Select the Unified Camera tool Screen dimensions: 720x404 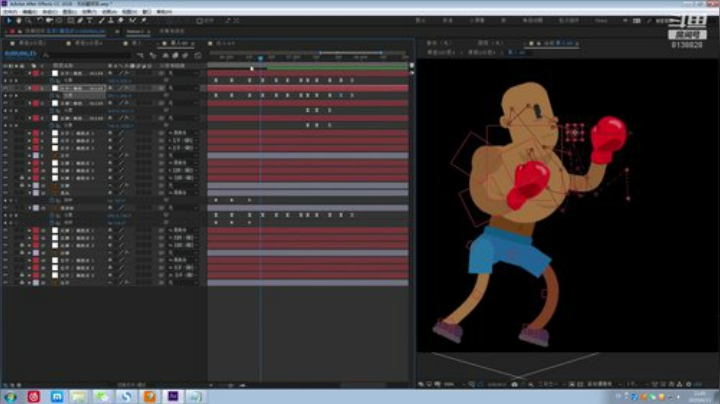pos(49,21)
